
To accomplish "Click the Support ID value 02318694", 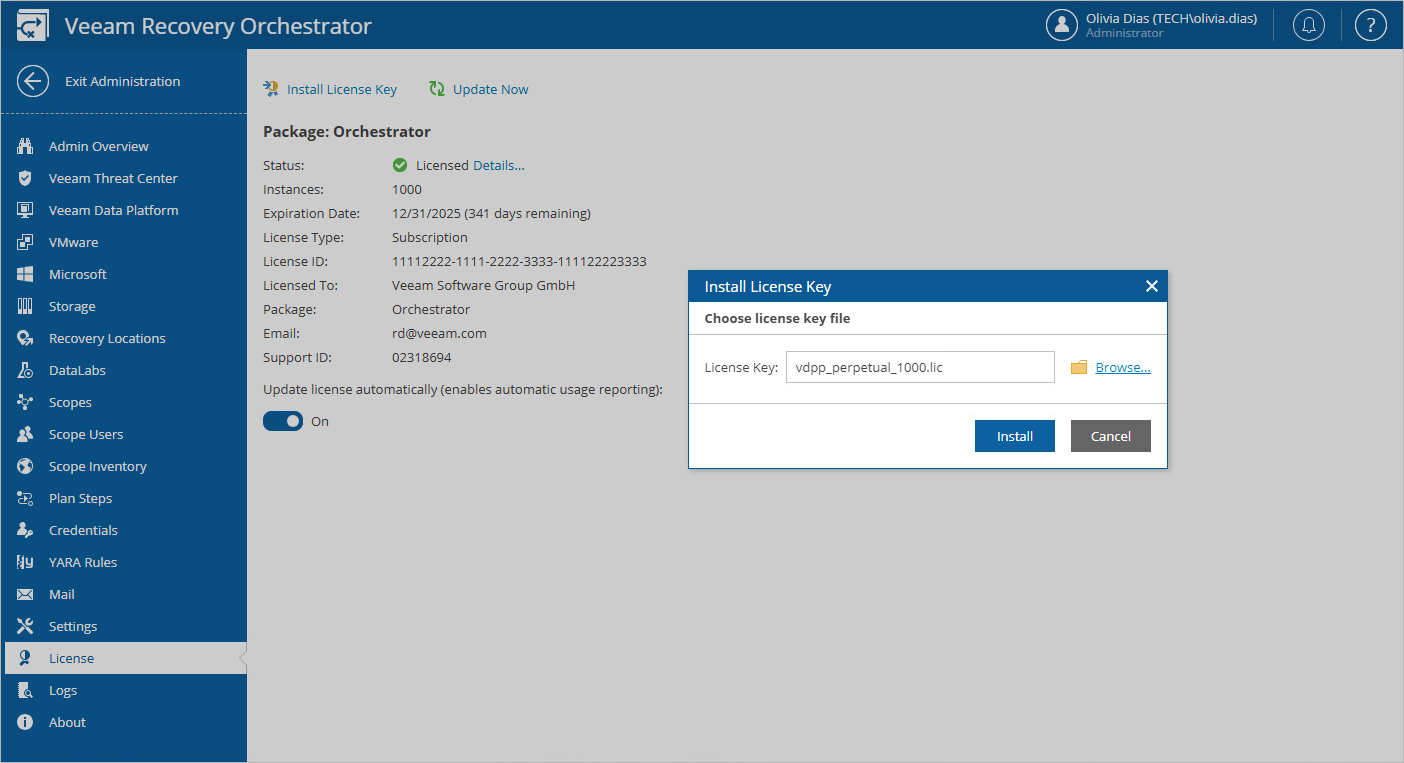I will point(422,357).
